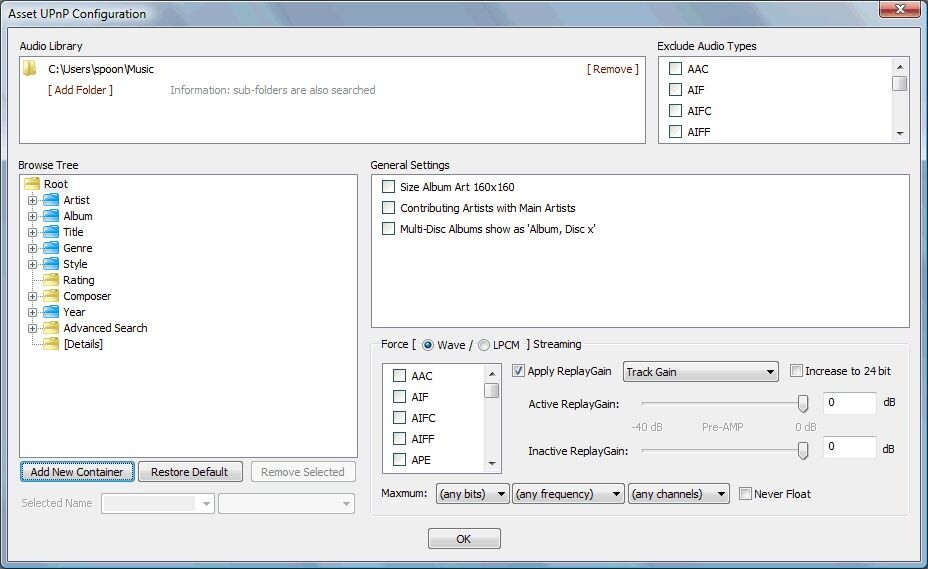Viewport: 928px width, 569px height.
Task: Click the Inactive ReplayGain dB input field
Action: pos(849,447)
